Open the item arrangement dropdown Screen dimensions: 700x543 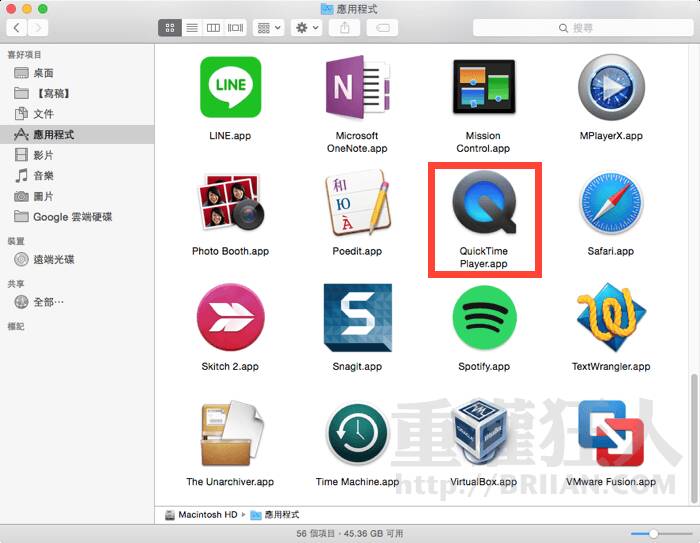pos(269,28)
